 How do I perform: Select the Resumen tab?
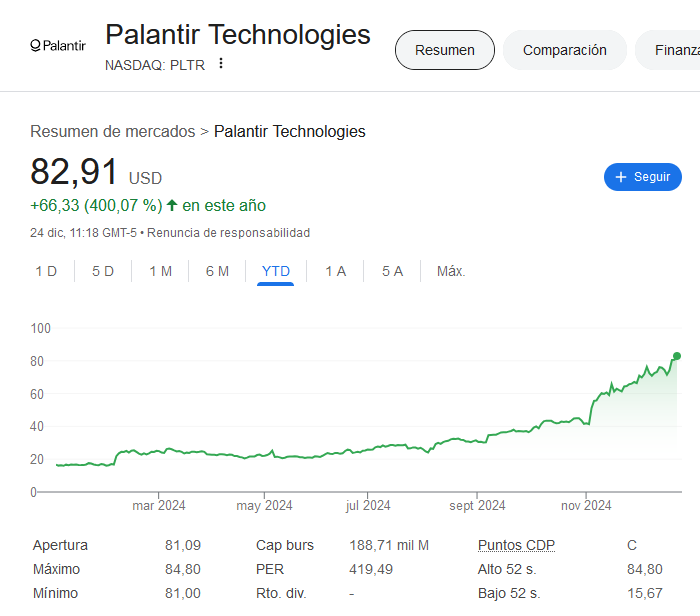click(x=445, y=50)
